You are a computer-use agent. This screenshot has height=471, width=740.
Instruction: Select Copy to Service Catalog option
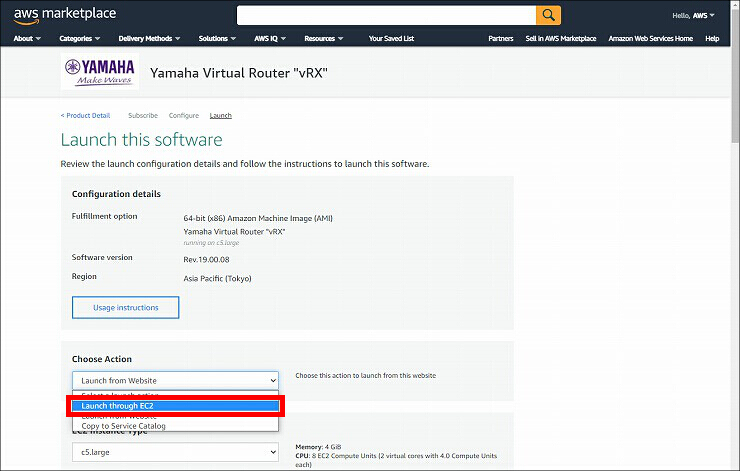[175, 426]
